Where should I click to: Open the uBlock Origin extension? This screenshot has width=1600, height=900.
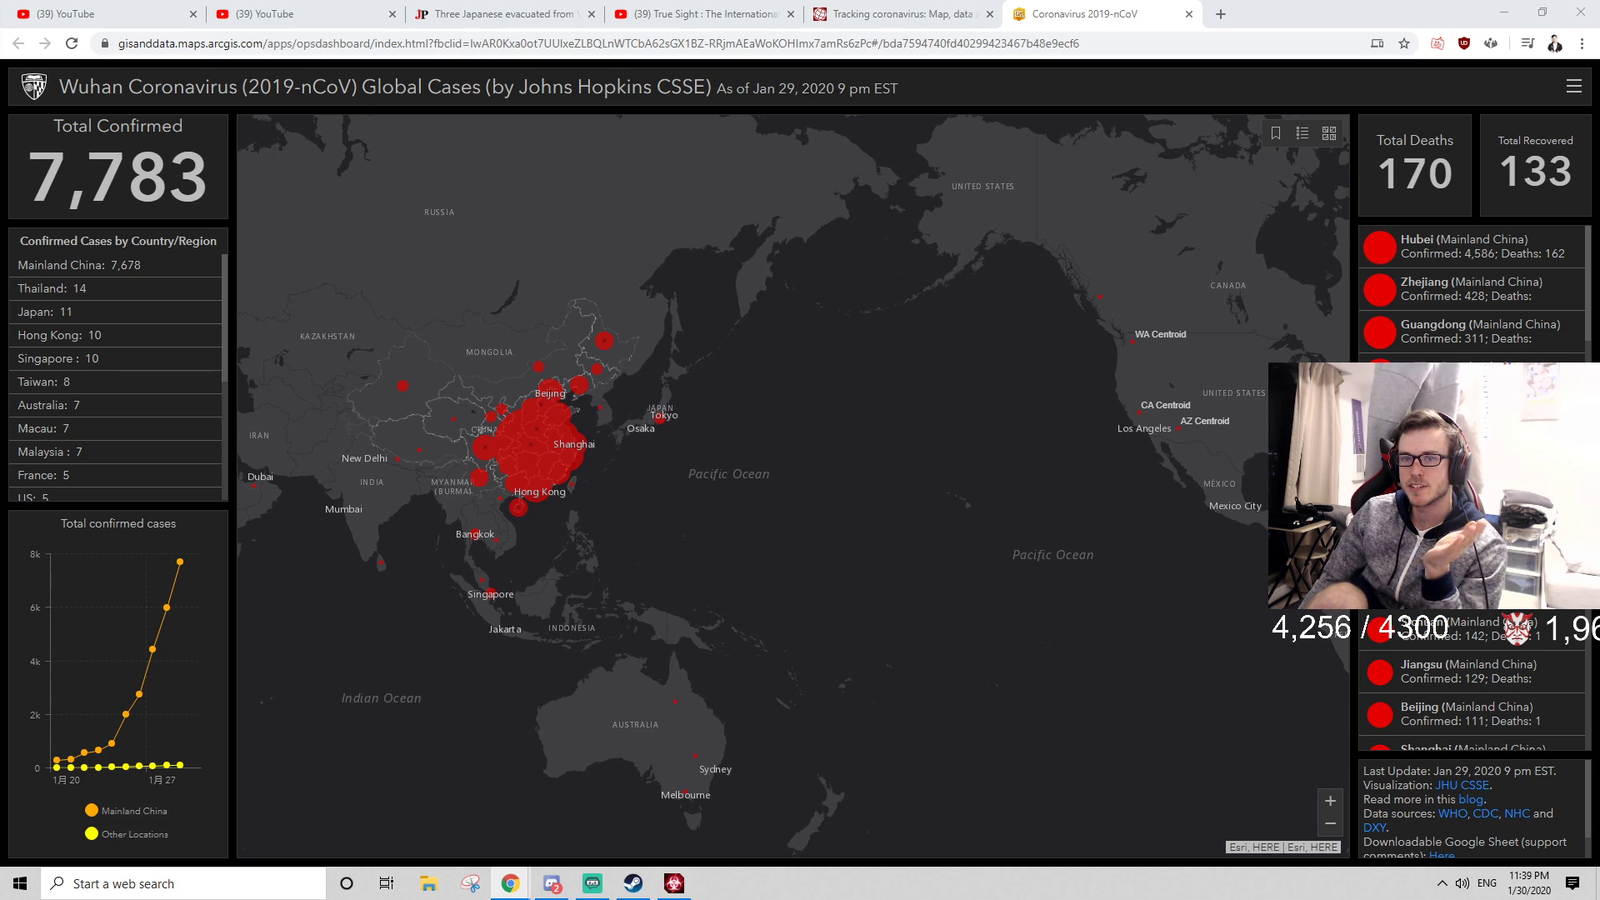point(1464,43)
